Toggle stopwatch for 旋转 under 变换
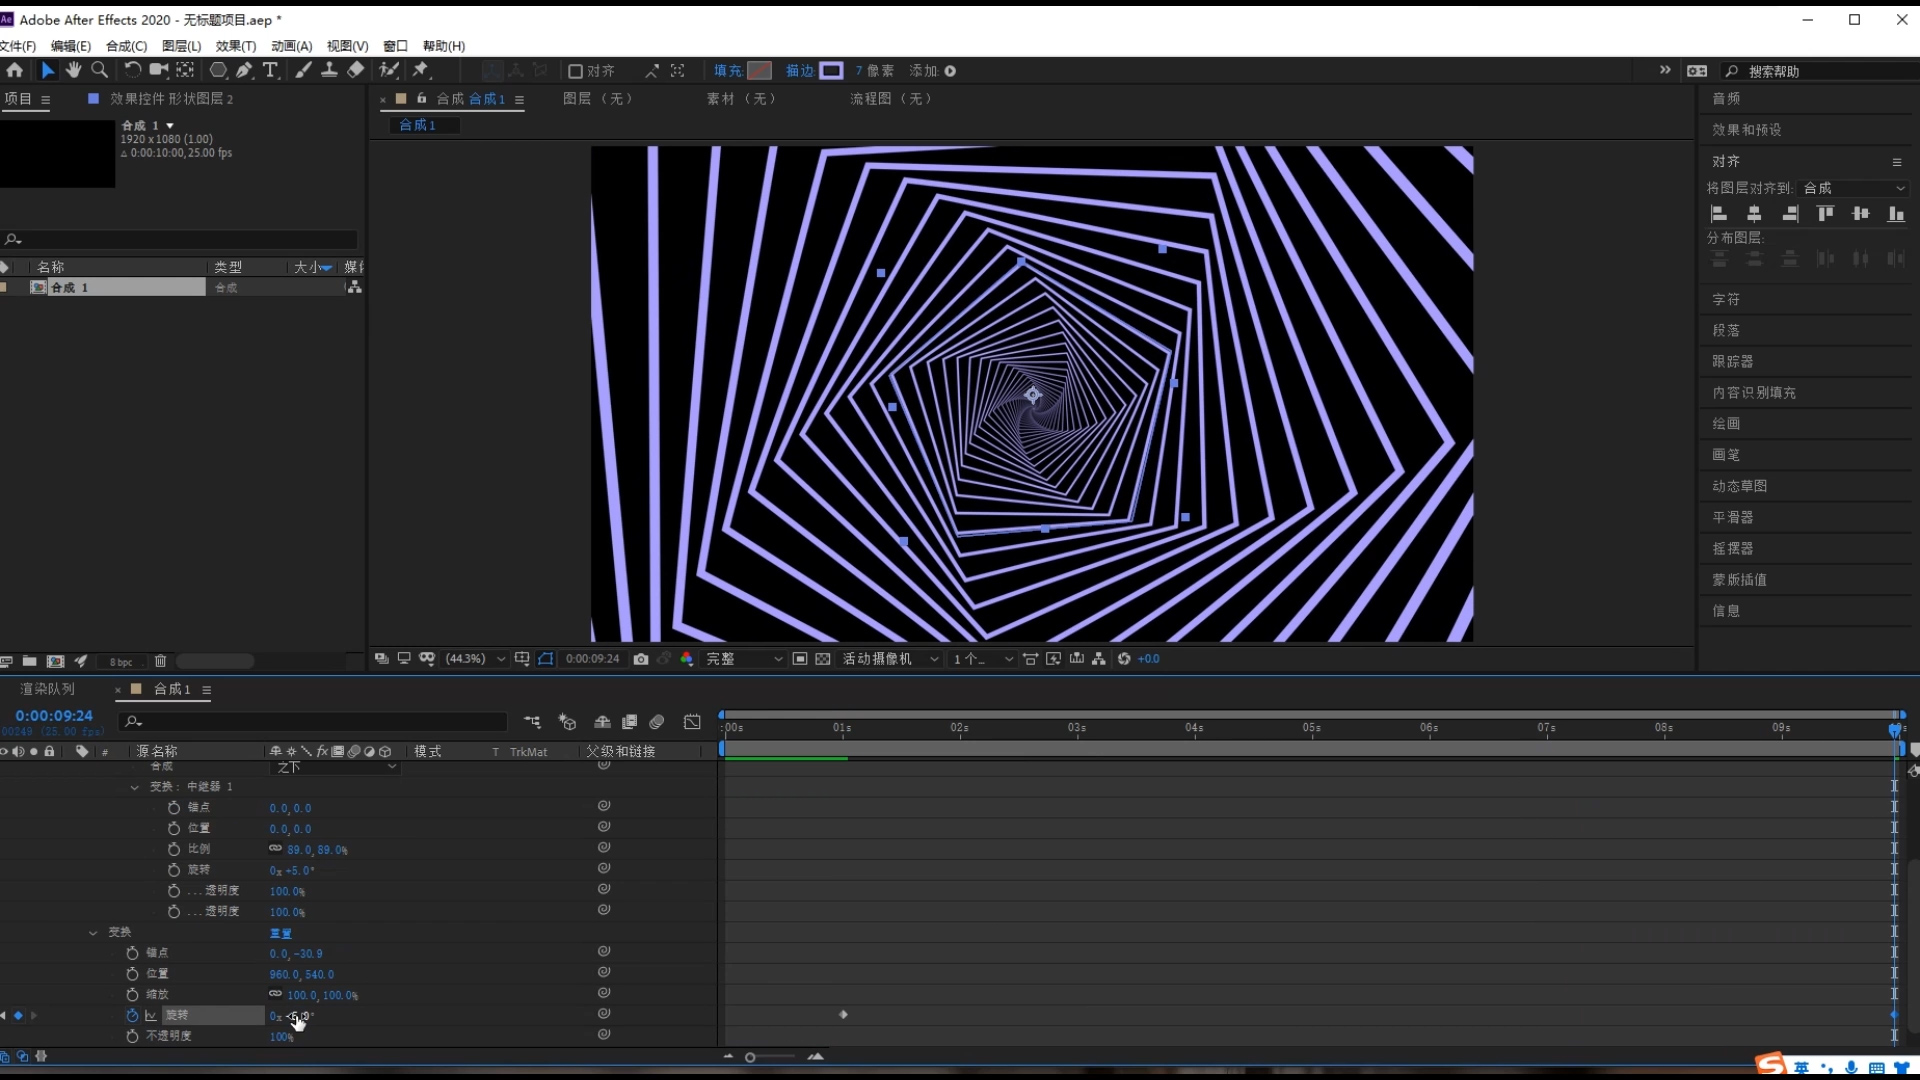1920x1080 pixels. [132, 1015]
